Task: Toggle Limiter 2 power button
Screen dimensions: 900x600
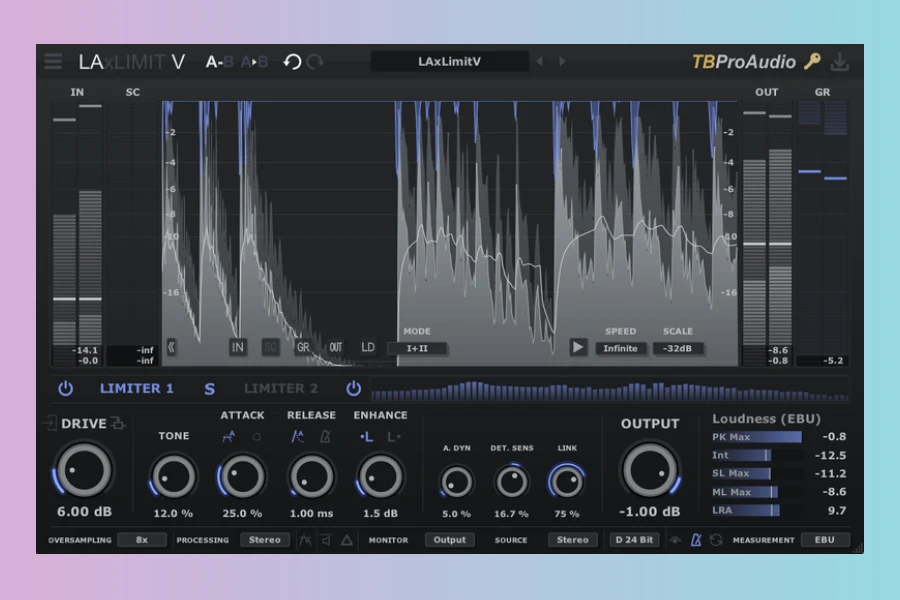Action: point(354,389)
